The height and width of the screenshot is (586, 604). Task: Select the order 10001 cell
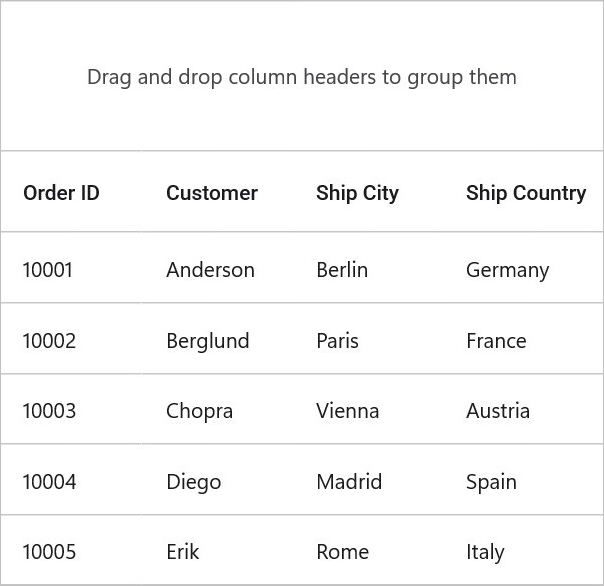[x=48, y=270]
